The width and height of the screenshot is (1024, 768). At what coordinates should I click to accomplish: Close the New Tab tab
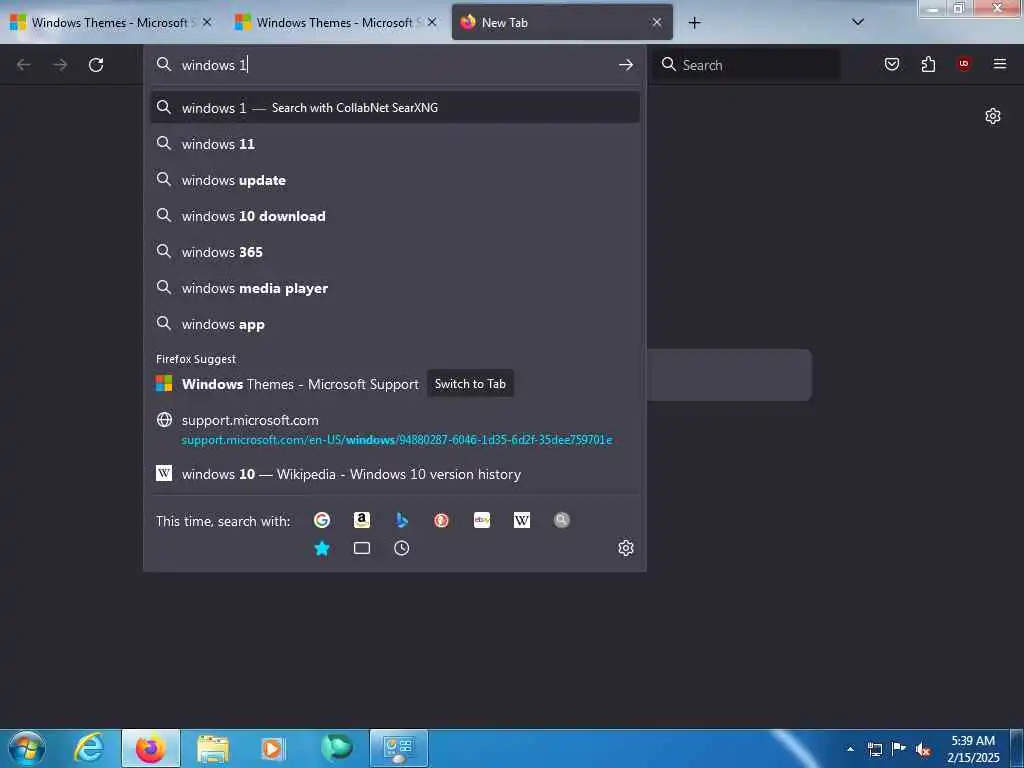click(656, 22)
